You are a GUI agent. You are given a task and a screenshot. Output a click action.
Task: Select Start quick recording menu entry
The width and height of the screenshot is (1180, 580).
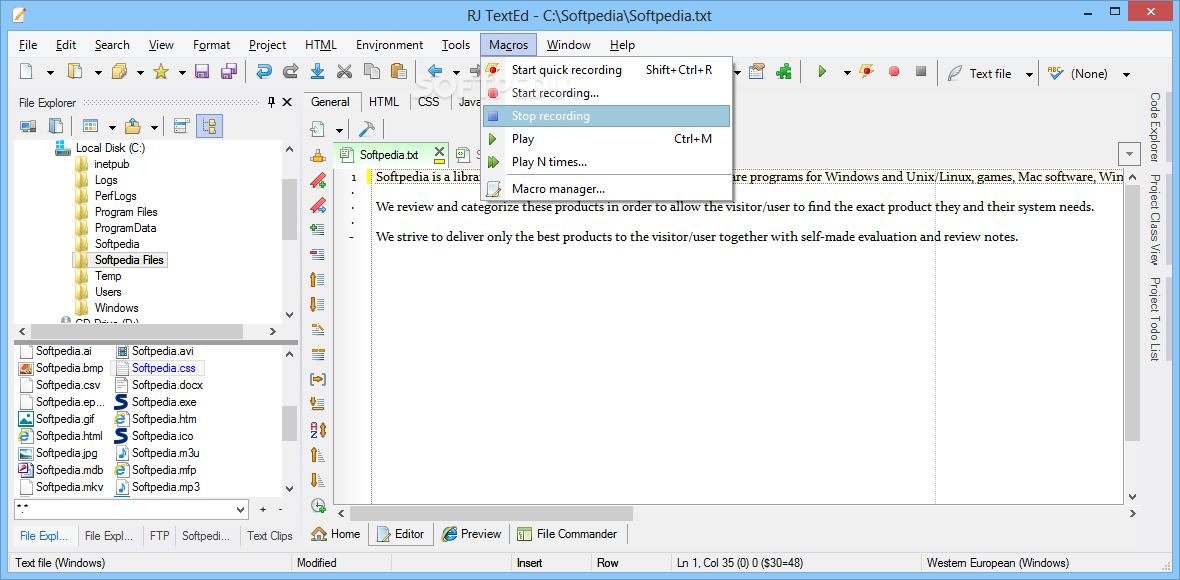[607, 70]
